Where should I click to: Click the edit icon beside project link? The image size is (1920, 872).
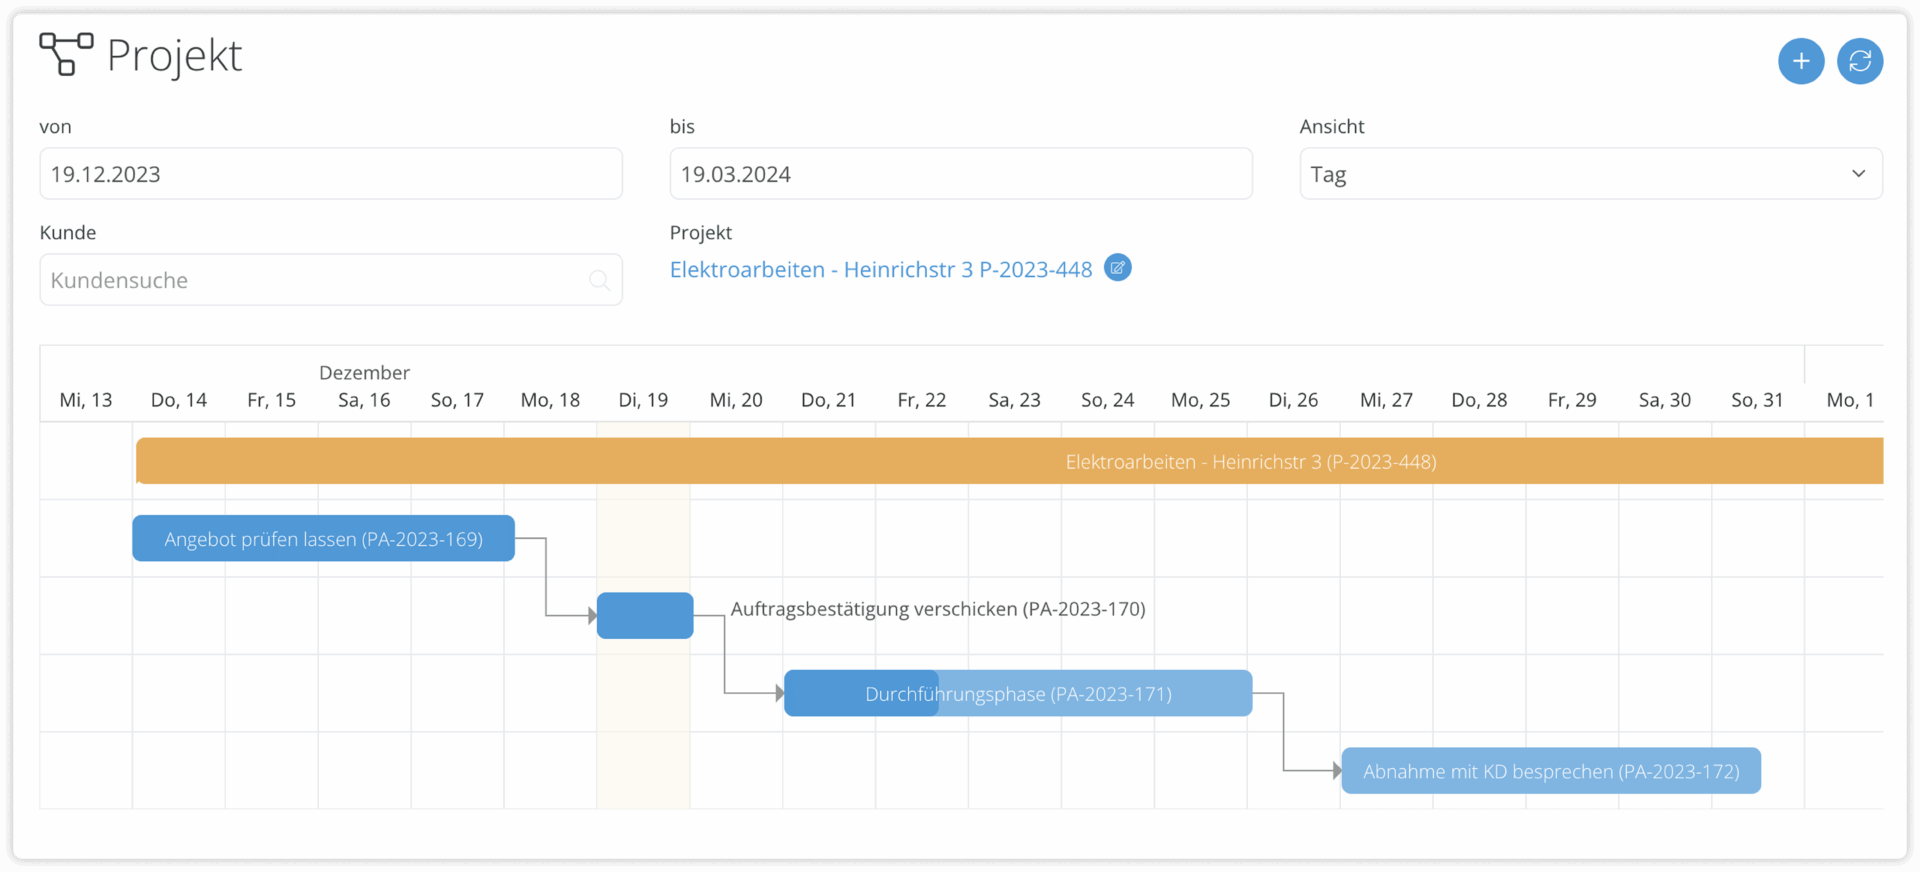pos(1117,268)
